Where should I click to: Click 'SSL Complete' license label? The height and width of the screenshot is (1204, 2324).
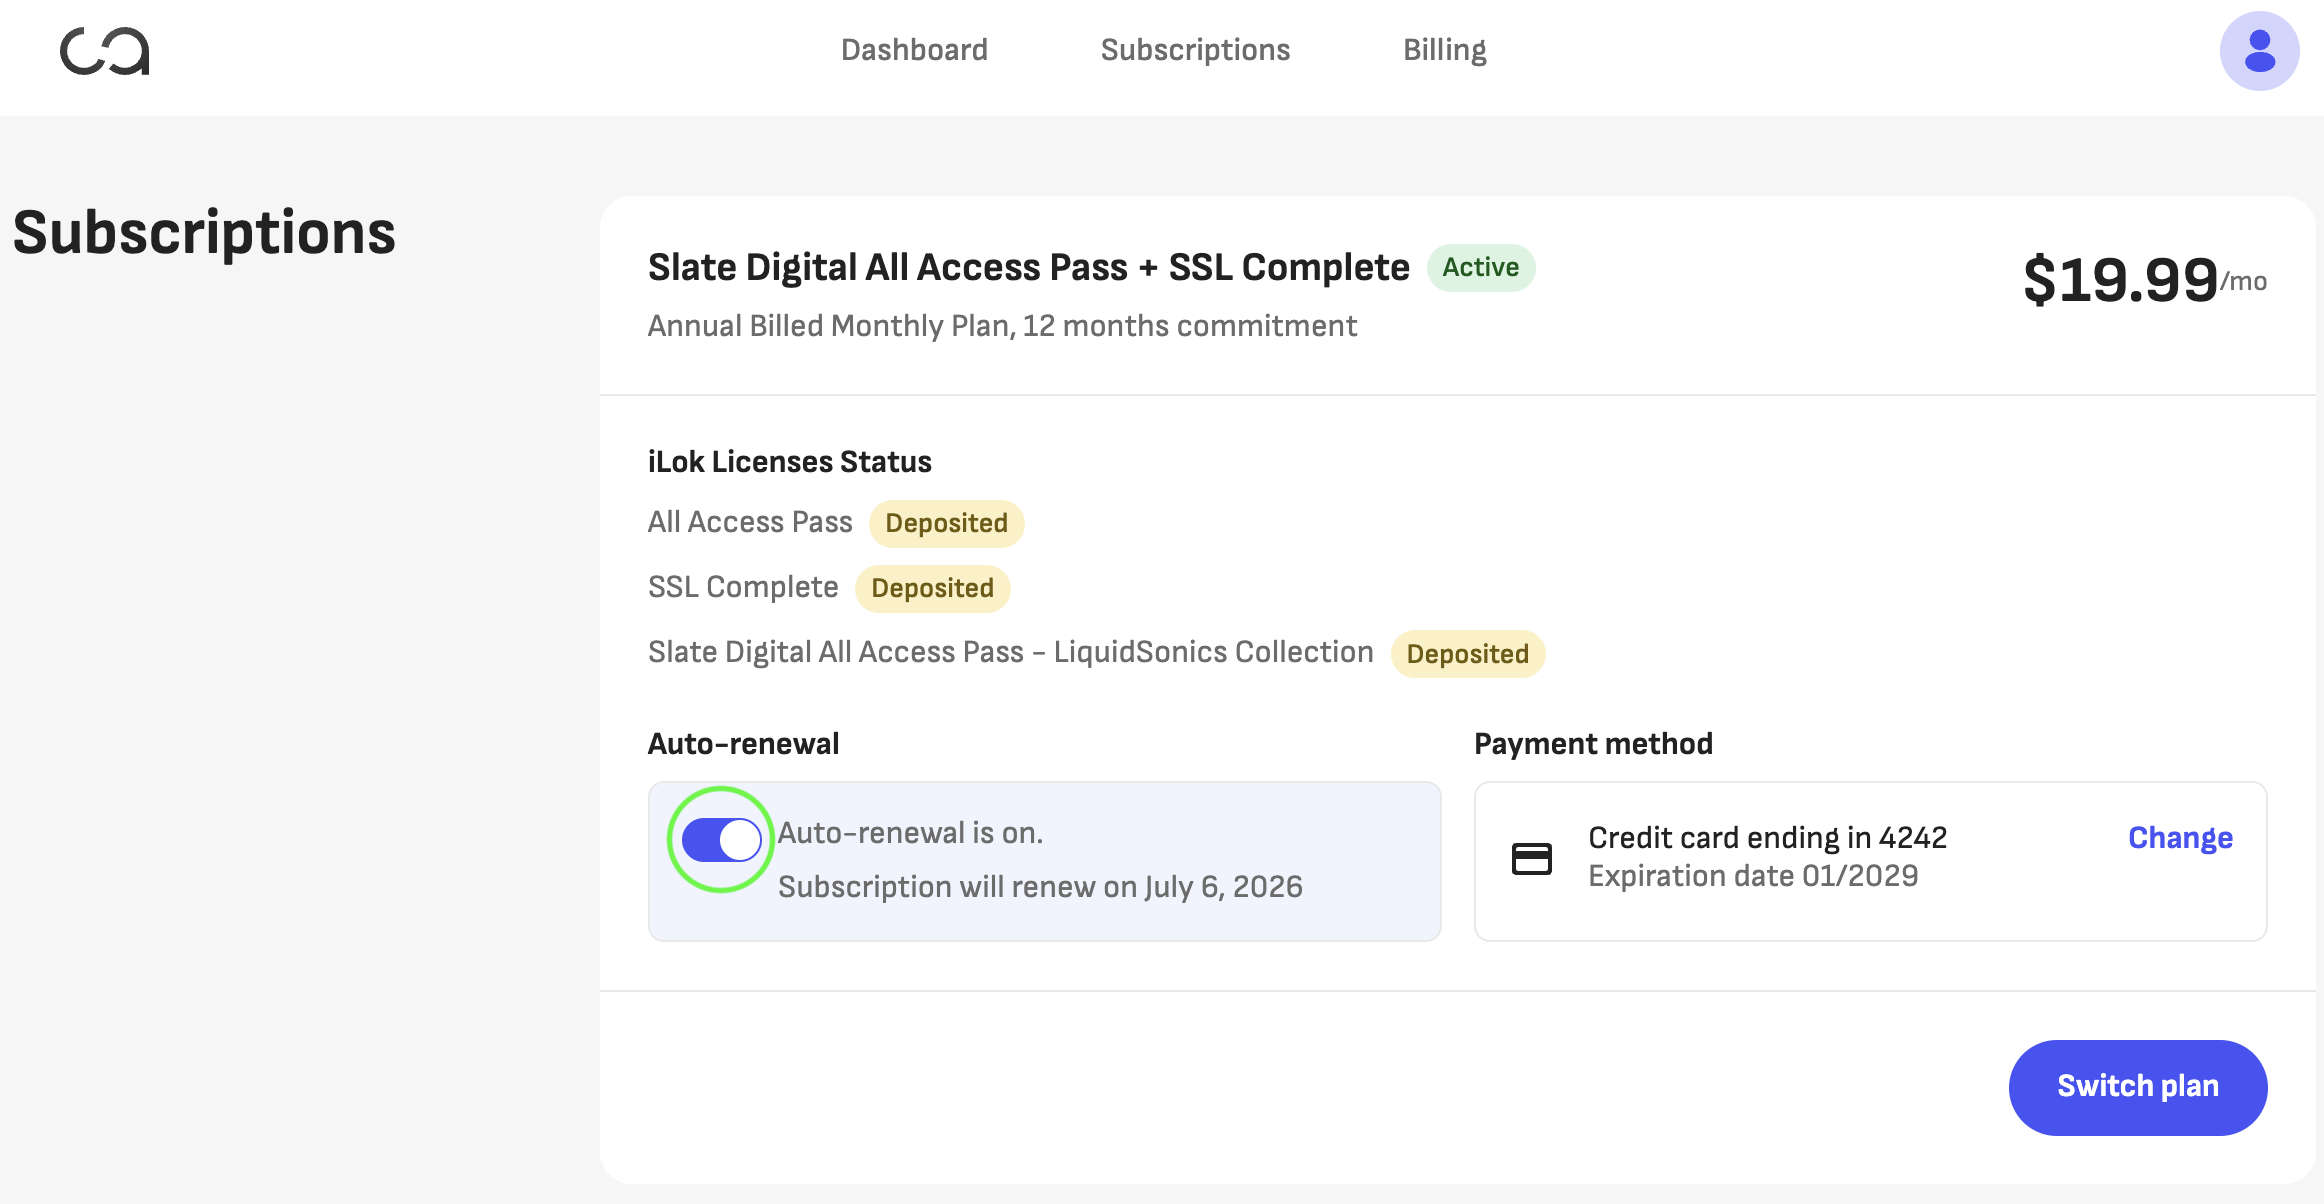click(x=743, y=587)
